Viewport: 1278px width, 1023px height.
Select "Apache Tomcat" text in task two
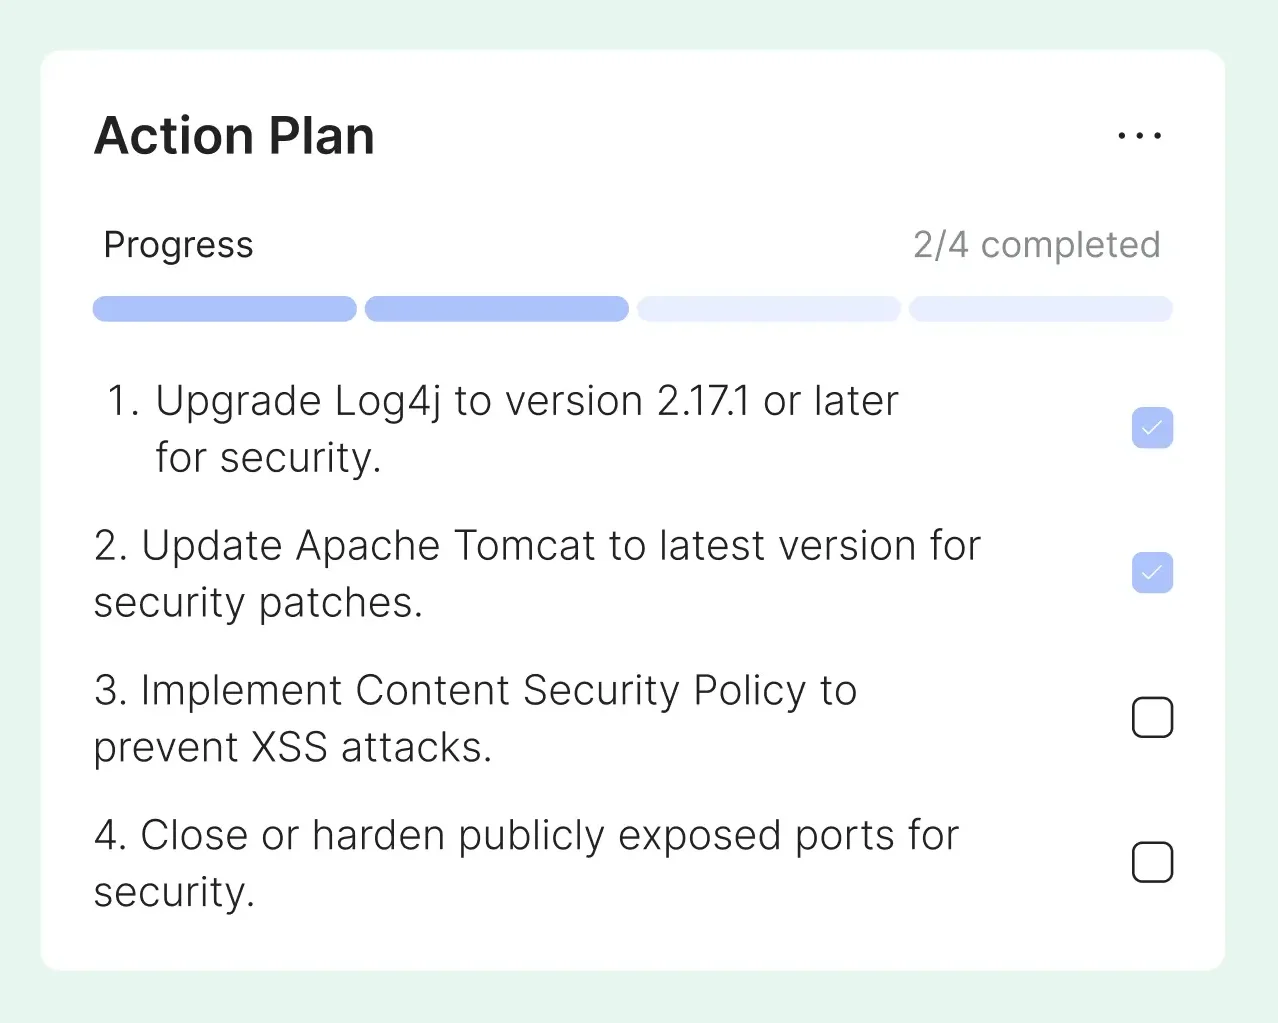pos(369,546)
